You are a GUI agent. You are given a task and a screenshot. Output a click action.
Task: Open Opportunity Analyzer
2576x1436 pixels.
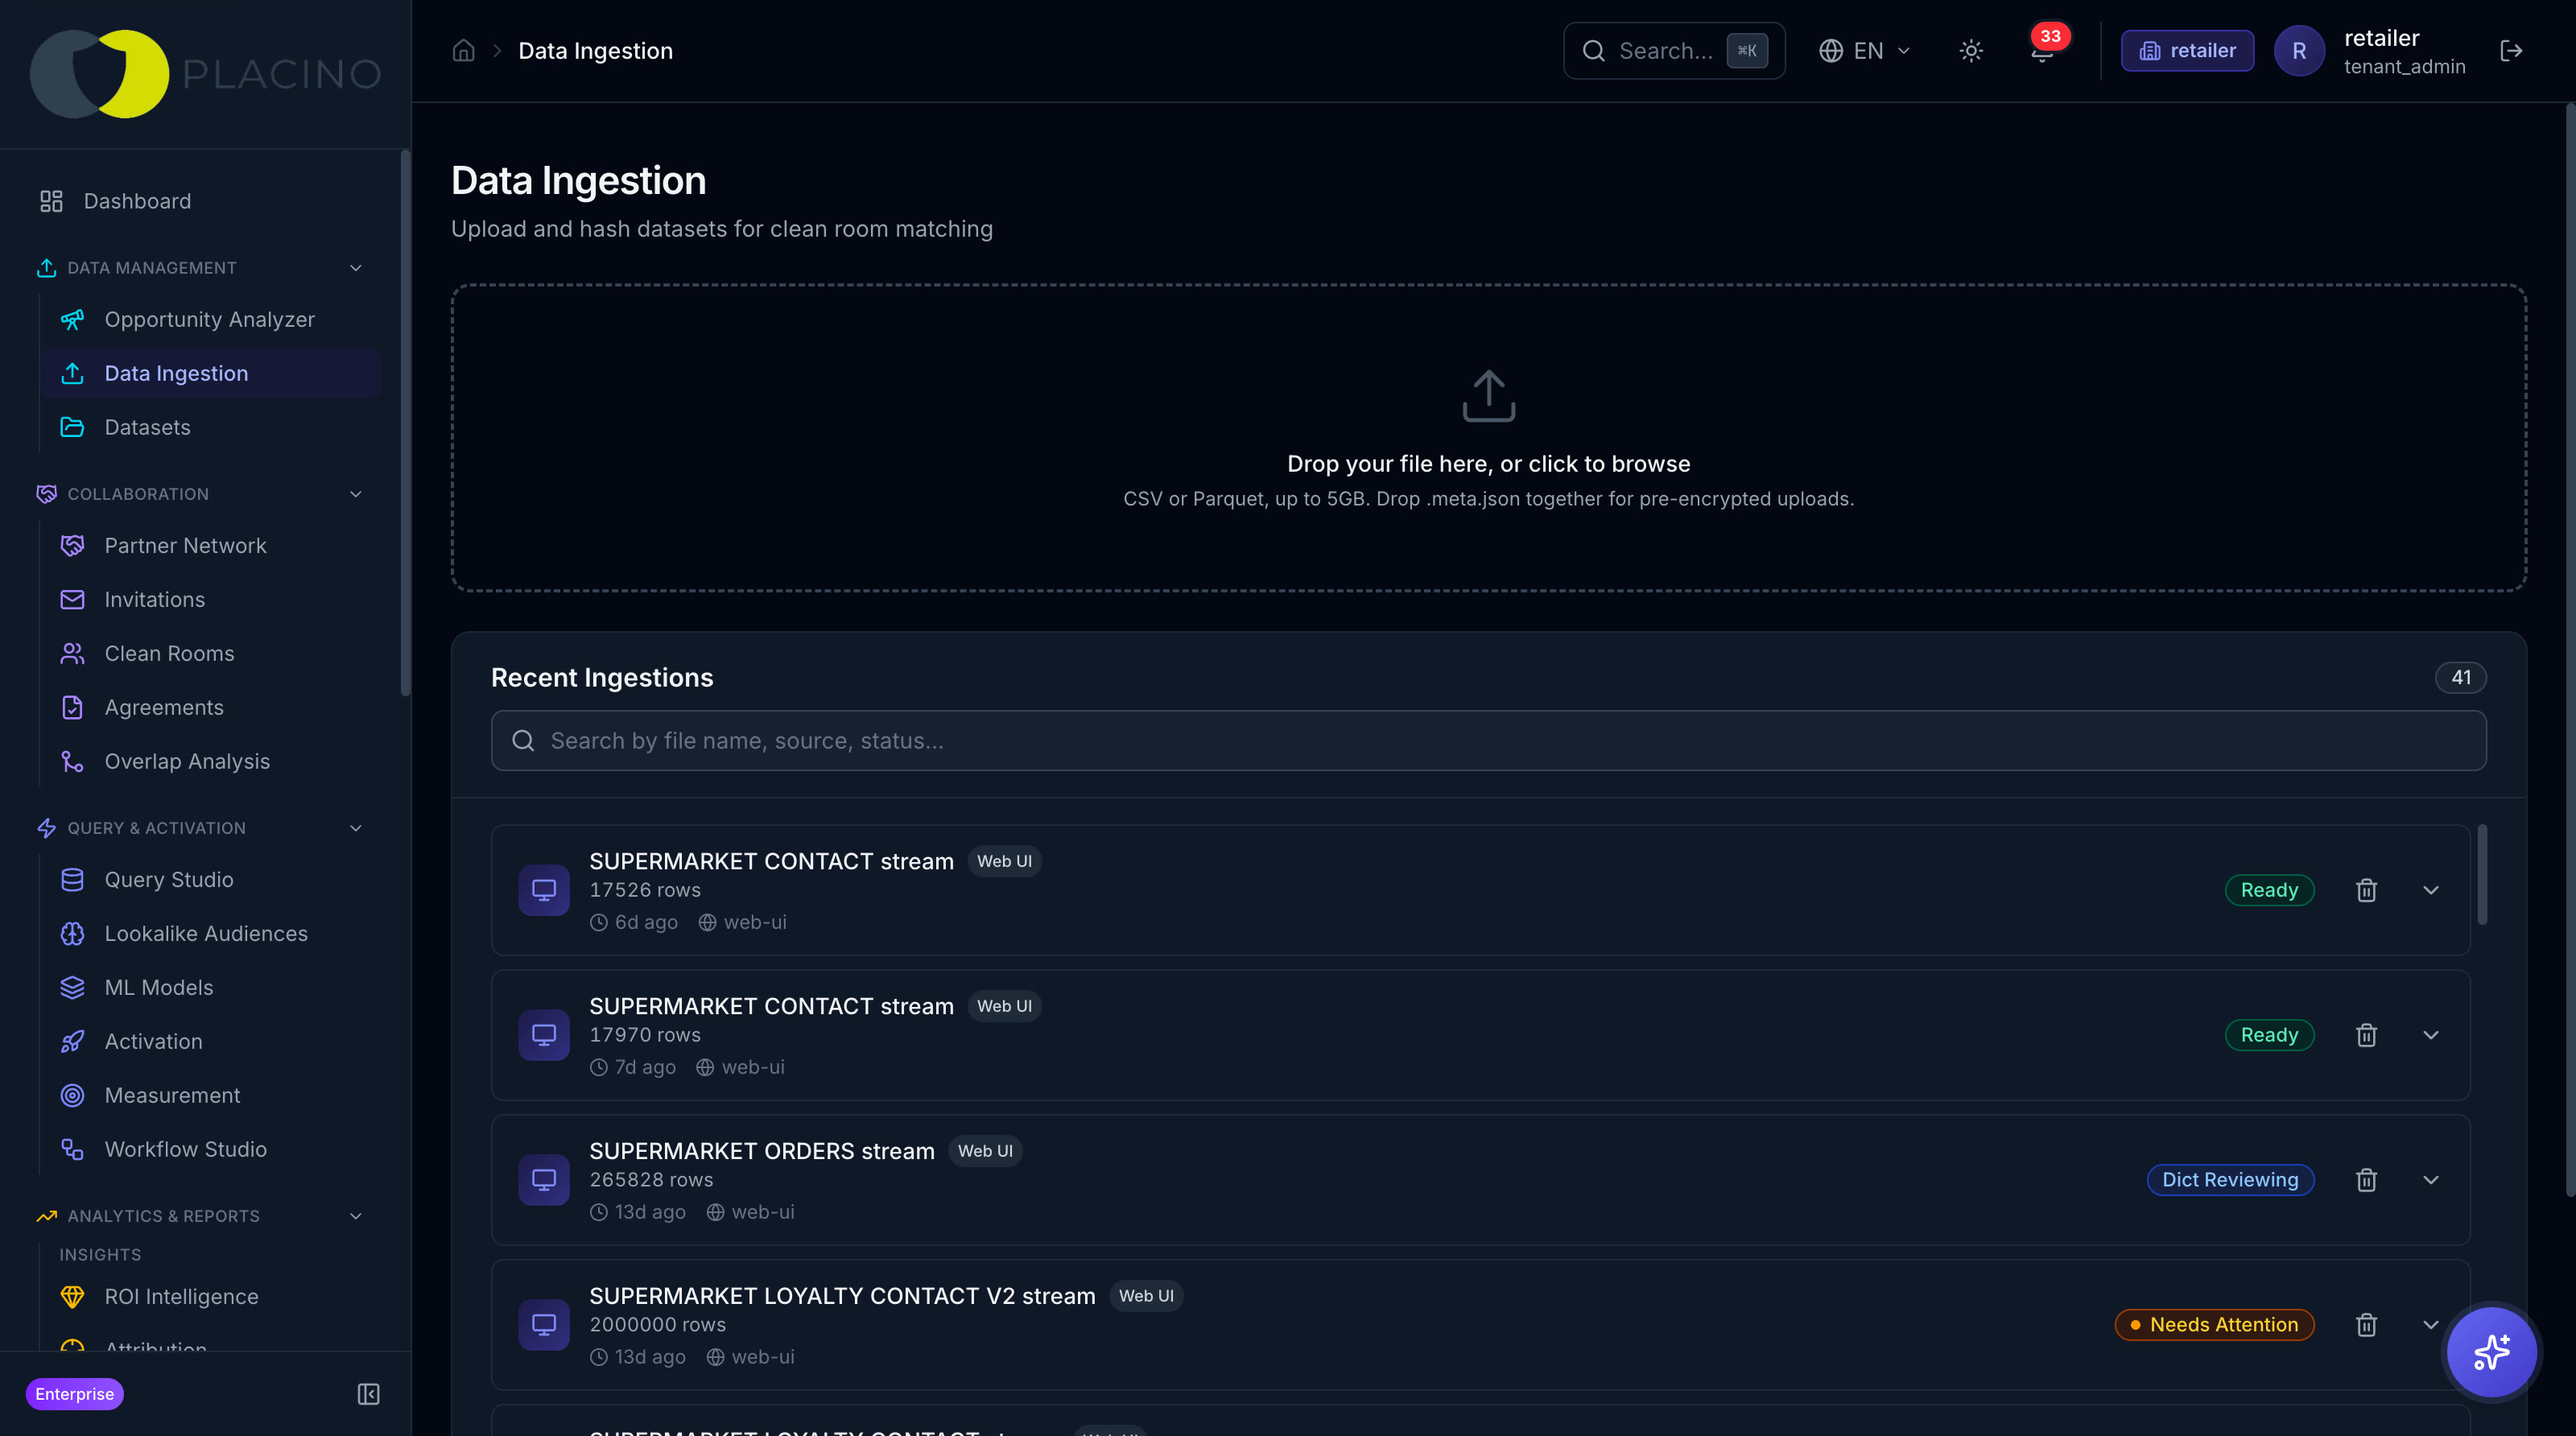[210, 319]
